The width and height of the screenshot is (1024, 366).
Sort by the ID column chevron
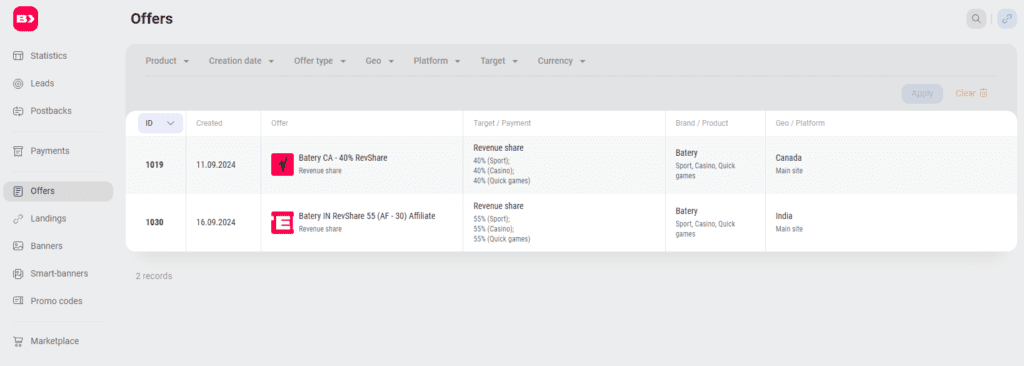[x=171, y=123]
